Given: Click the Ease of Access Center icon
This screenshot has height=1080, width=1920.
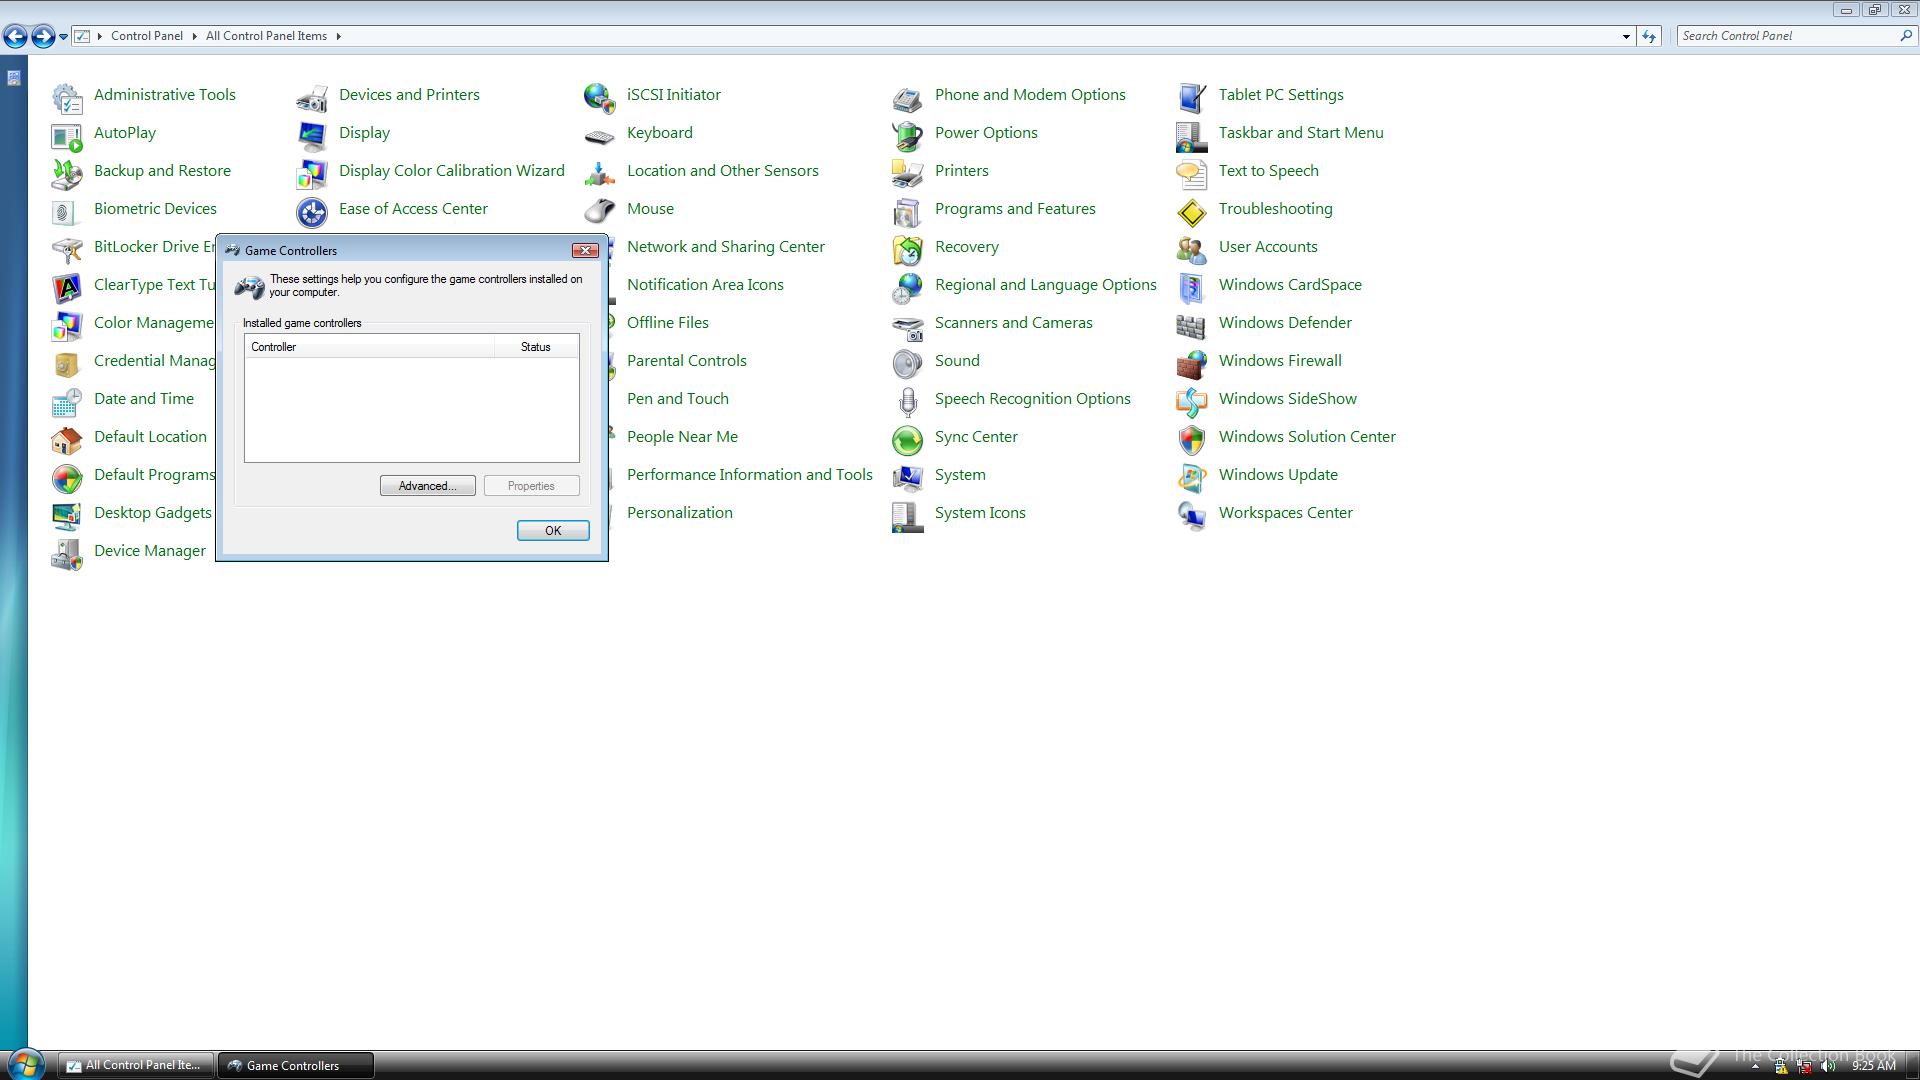Looking at the screenshot, I should tap(312, 211).
